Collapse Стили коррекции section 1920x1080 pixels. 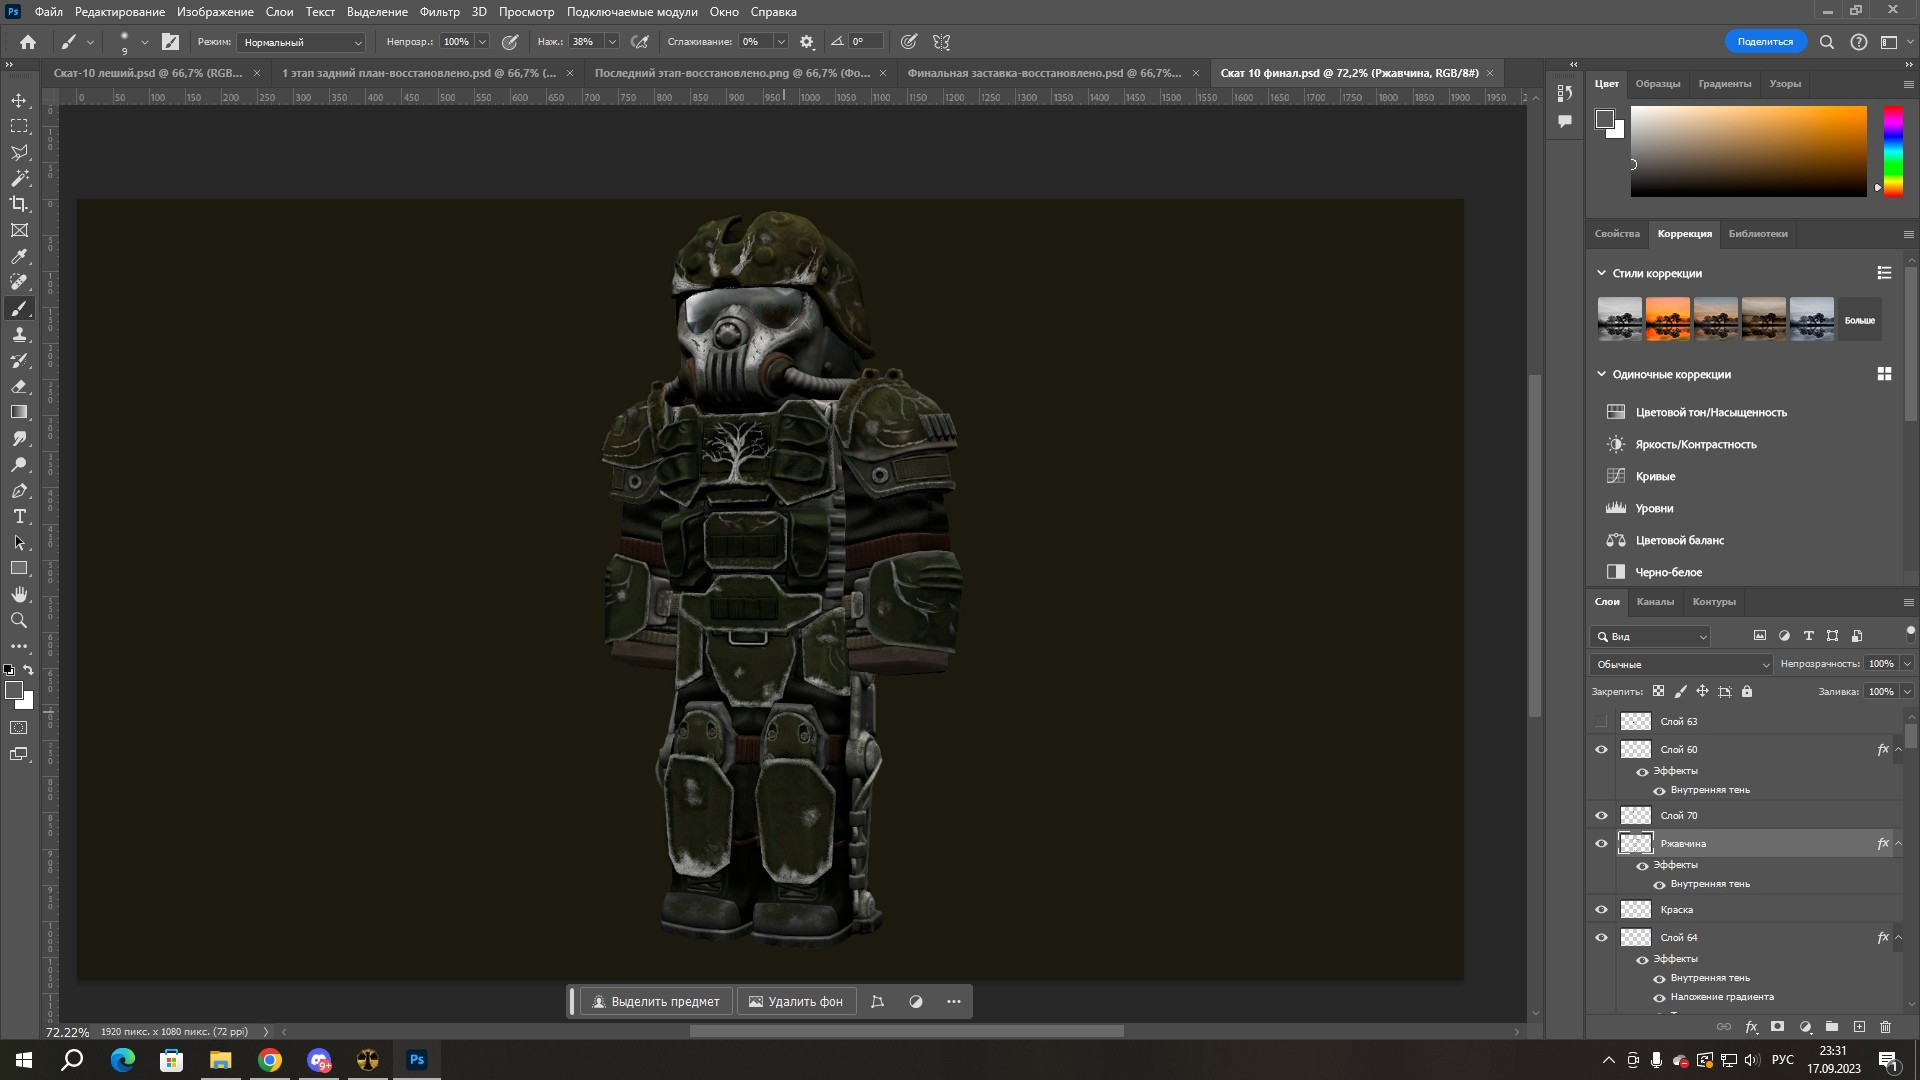[1601, 273]
